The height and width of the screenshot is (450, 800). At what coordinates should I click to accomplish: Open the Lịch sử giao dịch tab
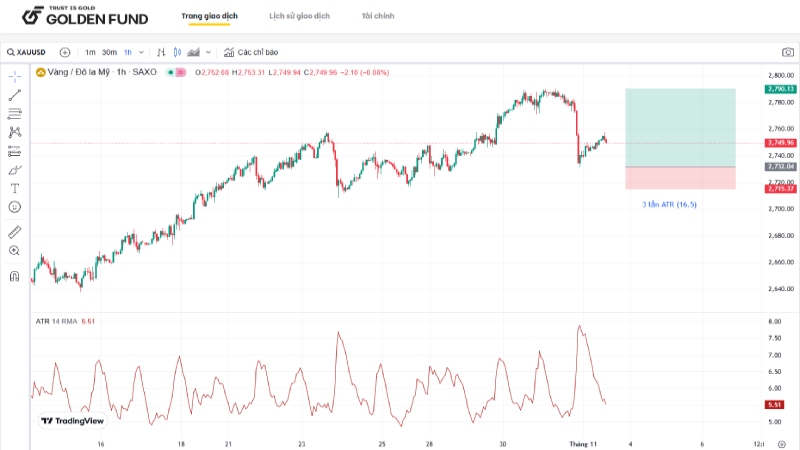tap(299, 16)
